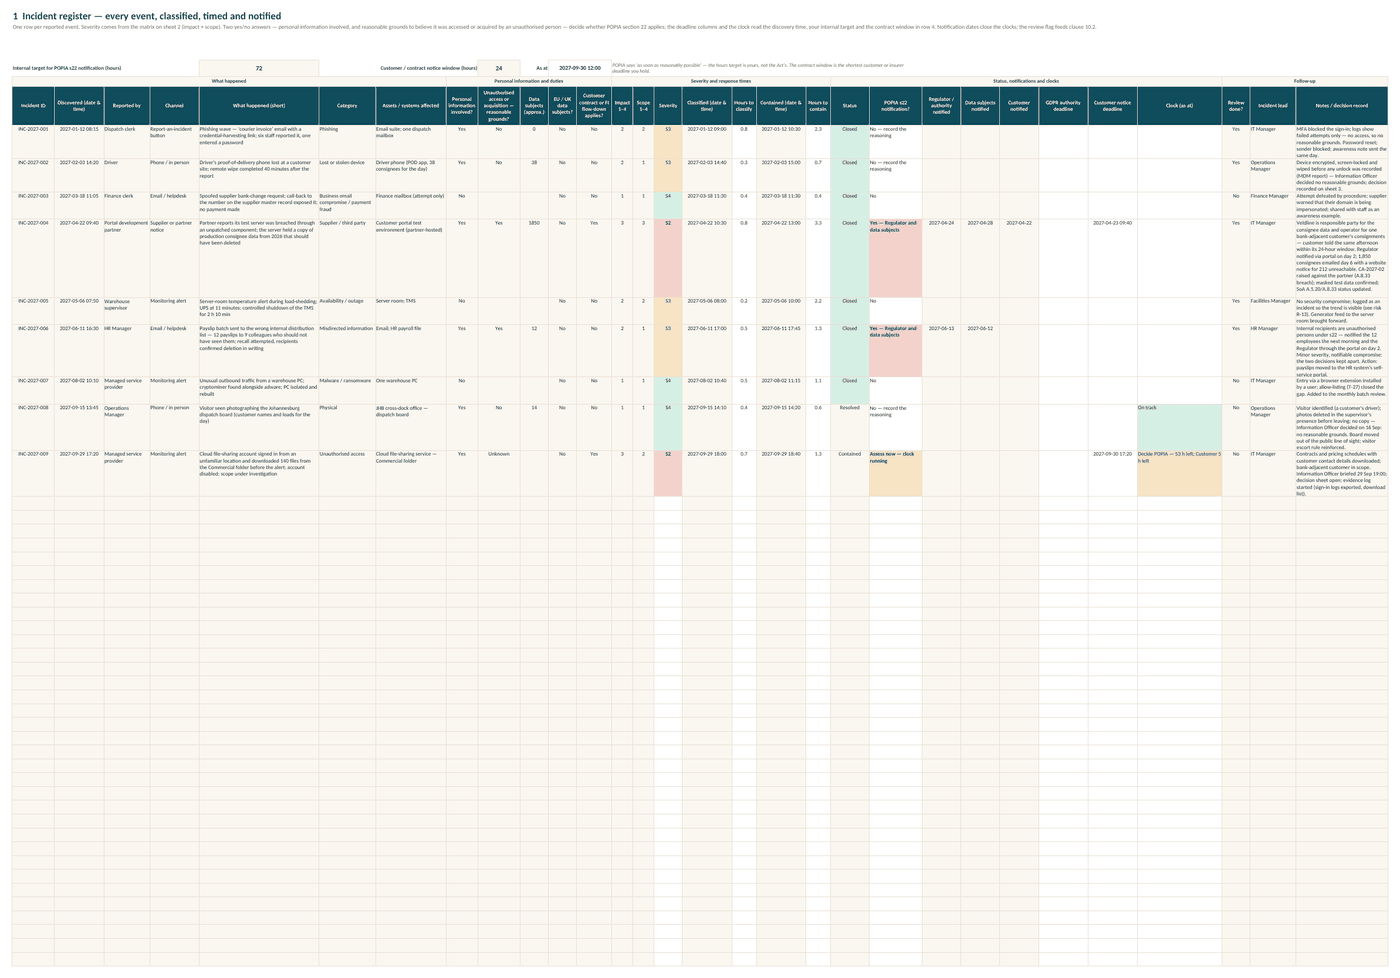Click the 'Status, notifications and clocks' group header
The image size is (1400, 978).
(1026, 81)
